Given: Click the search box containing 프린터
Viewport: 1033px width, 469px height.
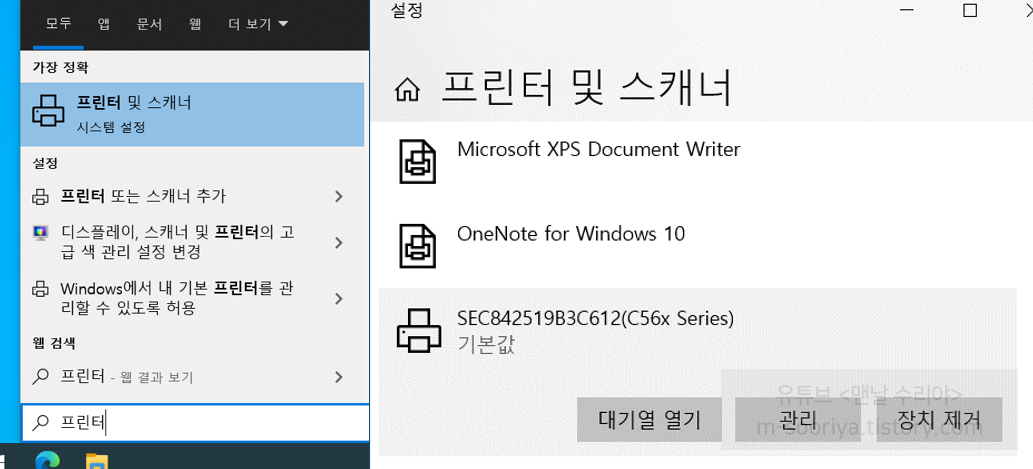Looking at the screenshot, I should 196,422.
